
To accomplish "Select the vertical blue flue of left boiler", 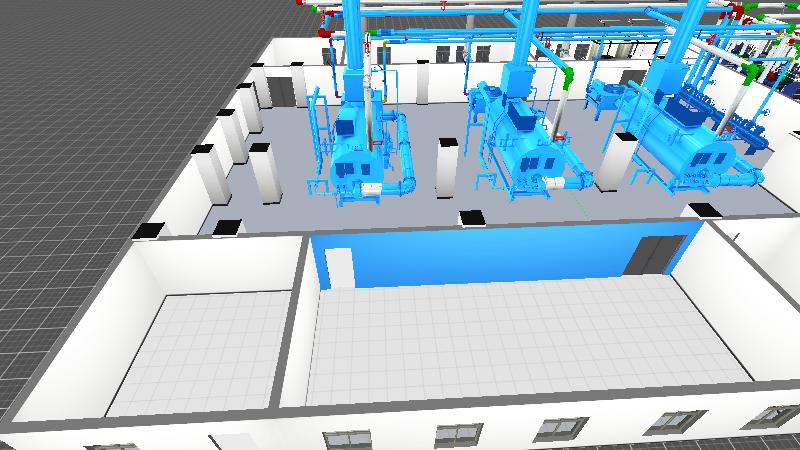I will click(x=353, y=35).
